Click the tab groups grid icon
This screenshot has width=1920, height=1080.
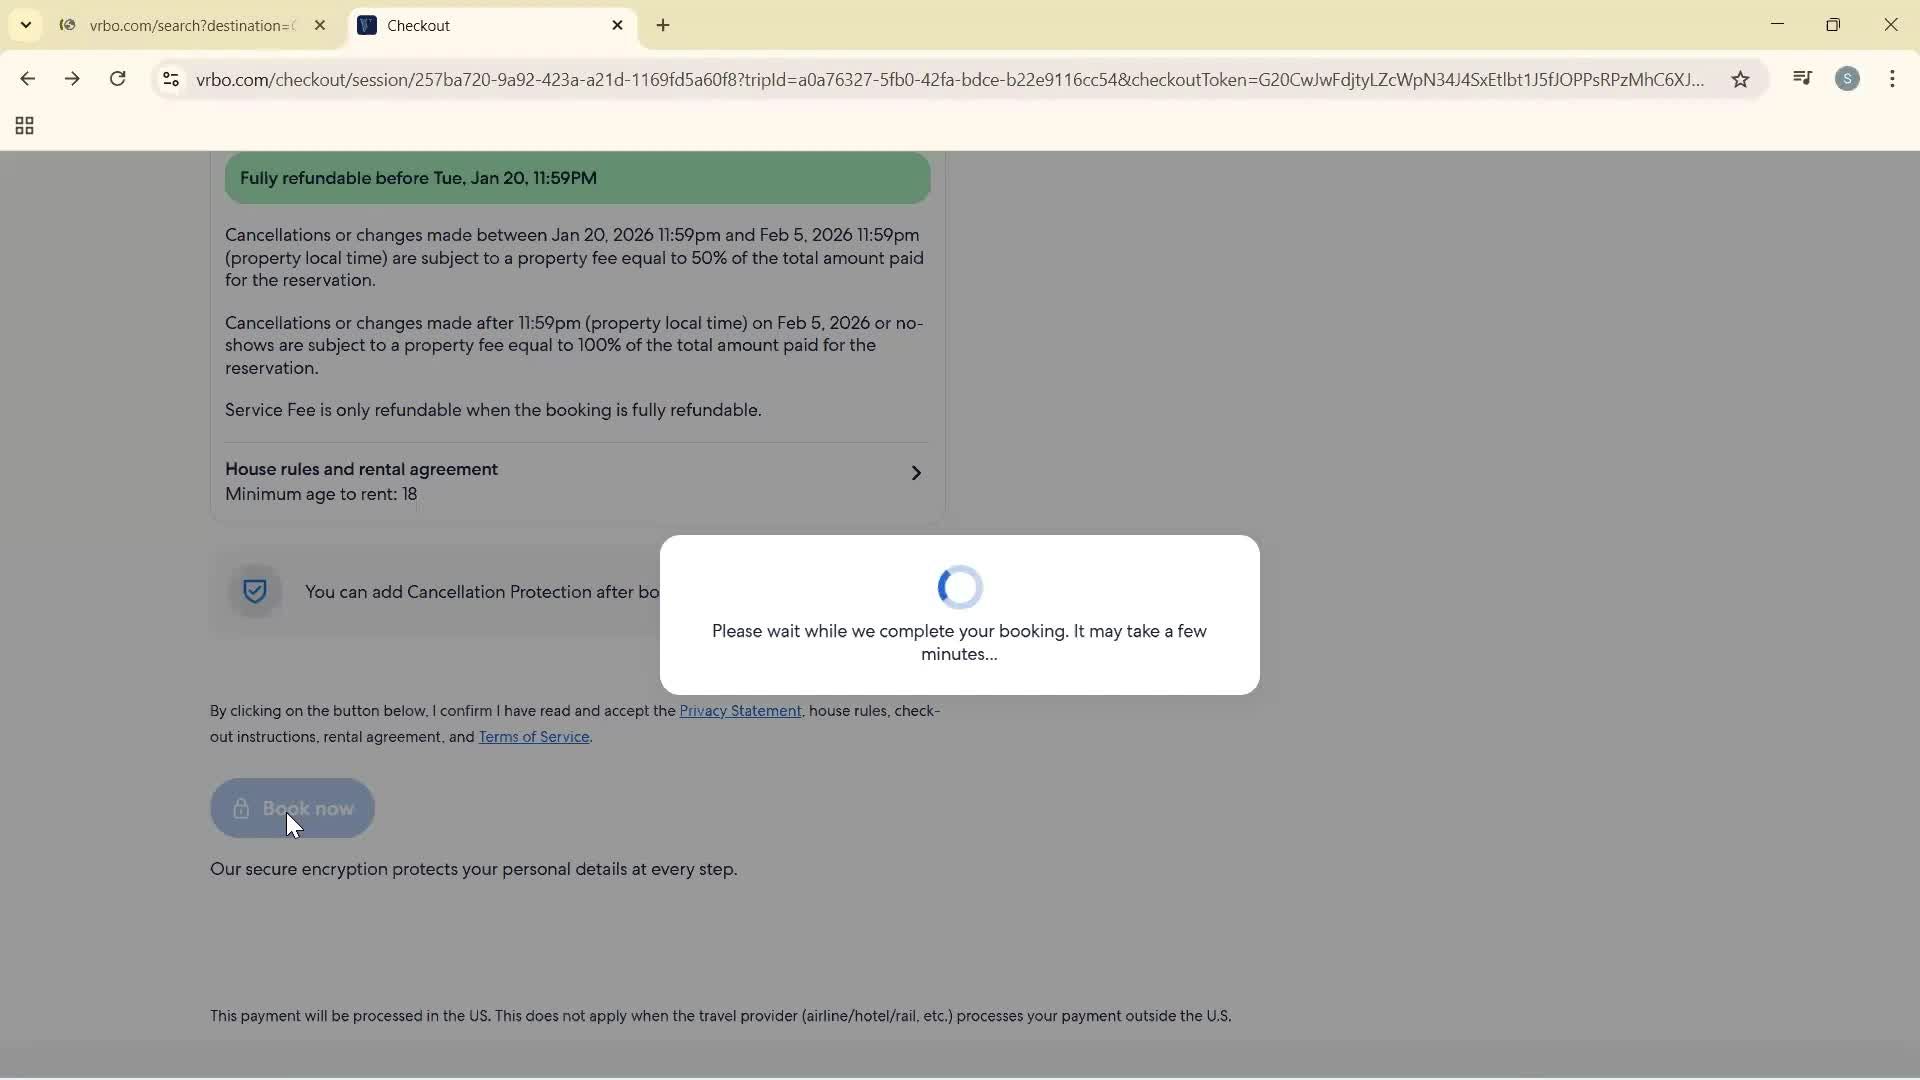[23, 125]
